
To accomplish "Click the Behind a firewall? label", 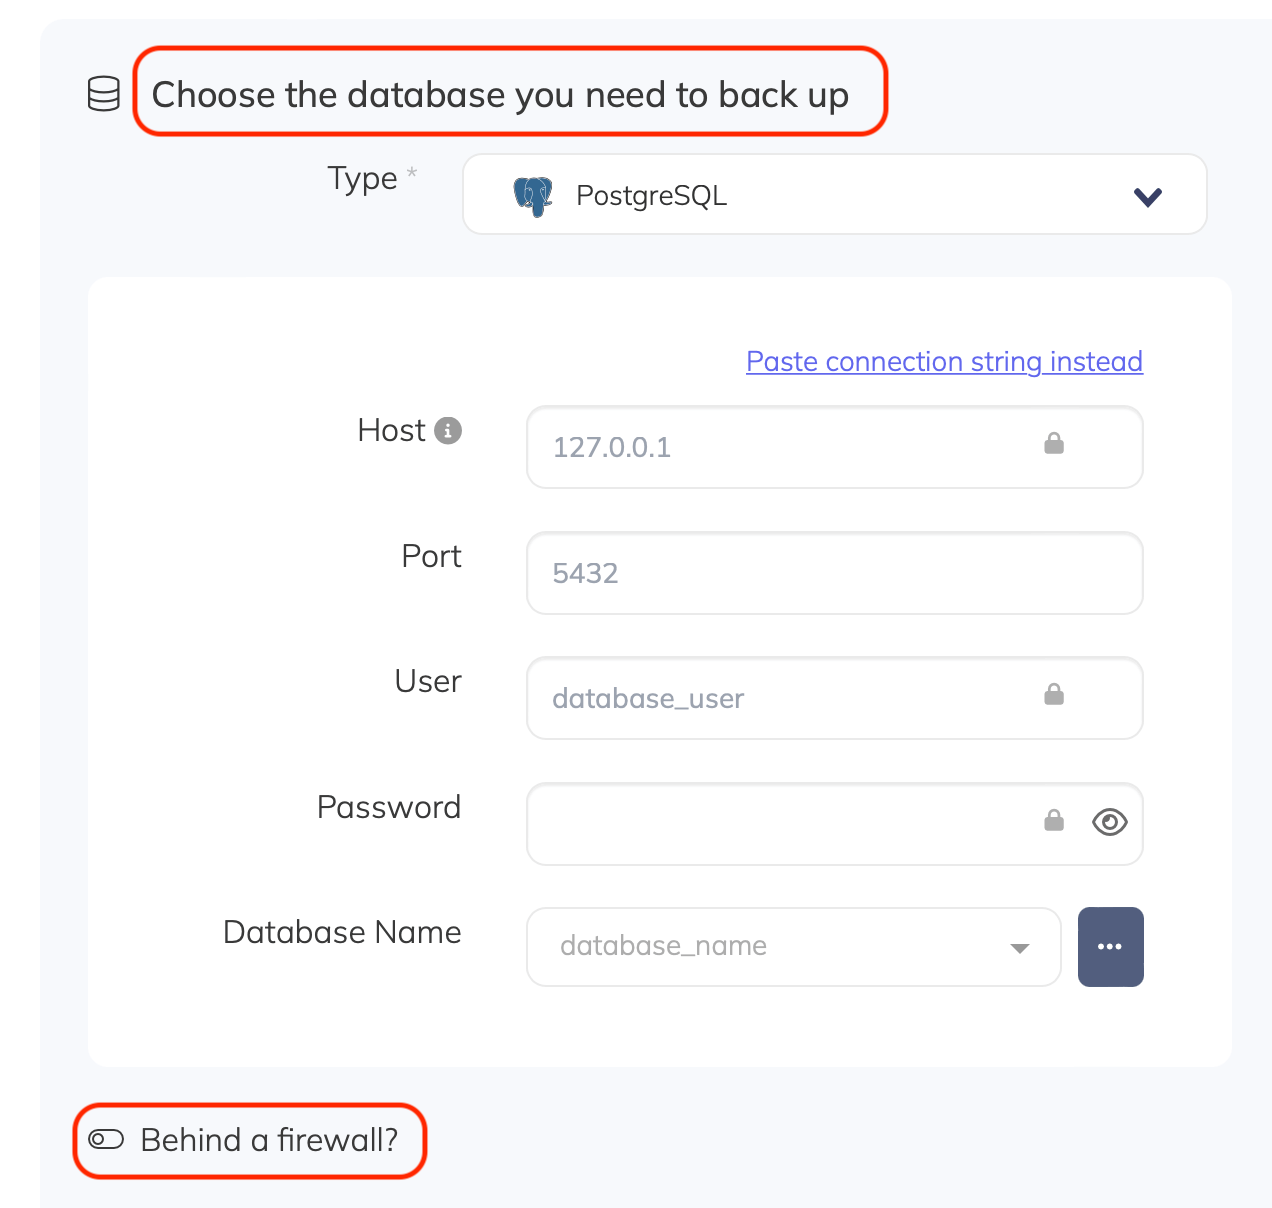I will pos(268,1139).
